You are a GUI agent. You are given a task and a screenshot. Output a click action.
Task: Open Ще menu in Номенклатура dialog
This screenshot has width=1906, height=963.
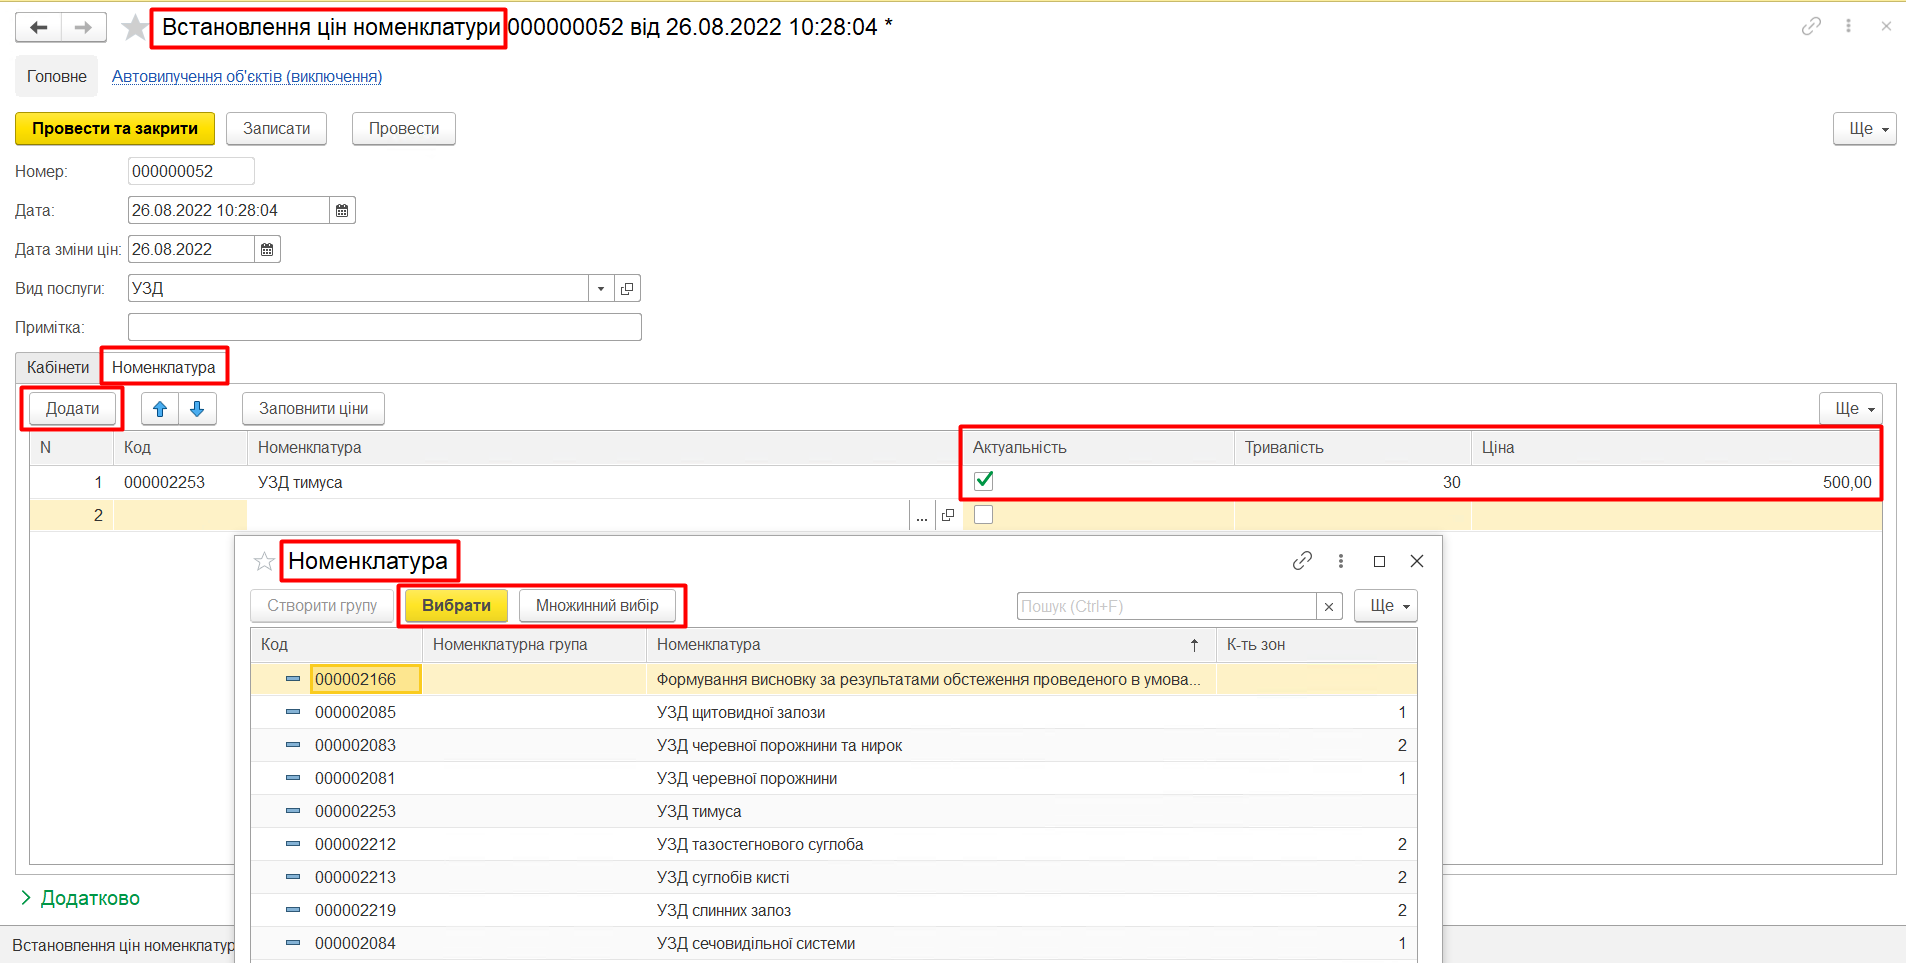click(1386, 606)
